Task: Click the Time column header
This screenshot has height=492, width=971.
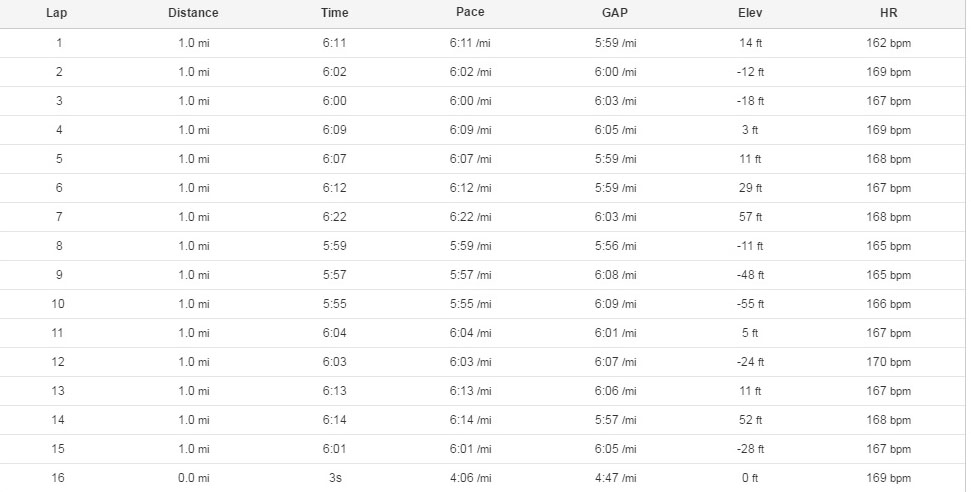Action: [x=334, y=13]
